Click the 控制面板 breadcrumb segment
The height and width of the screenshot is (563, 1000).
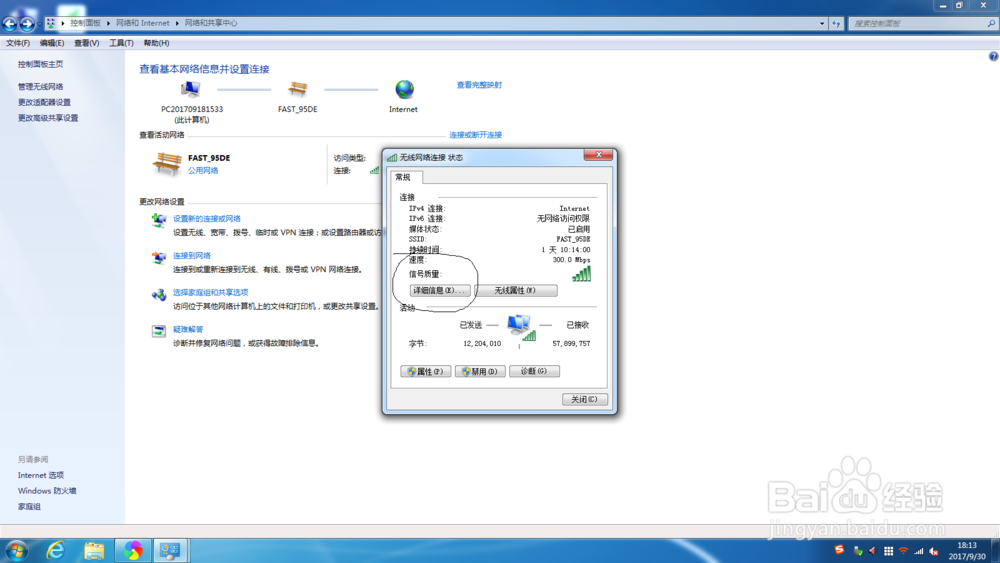coord(85,23)
